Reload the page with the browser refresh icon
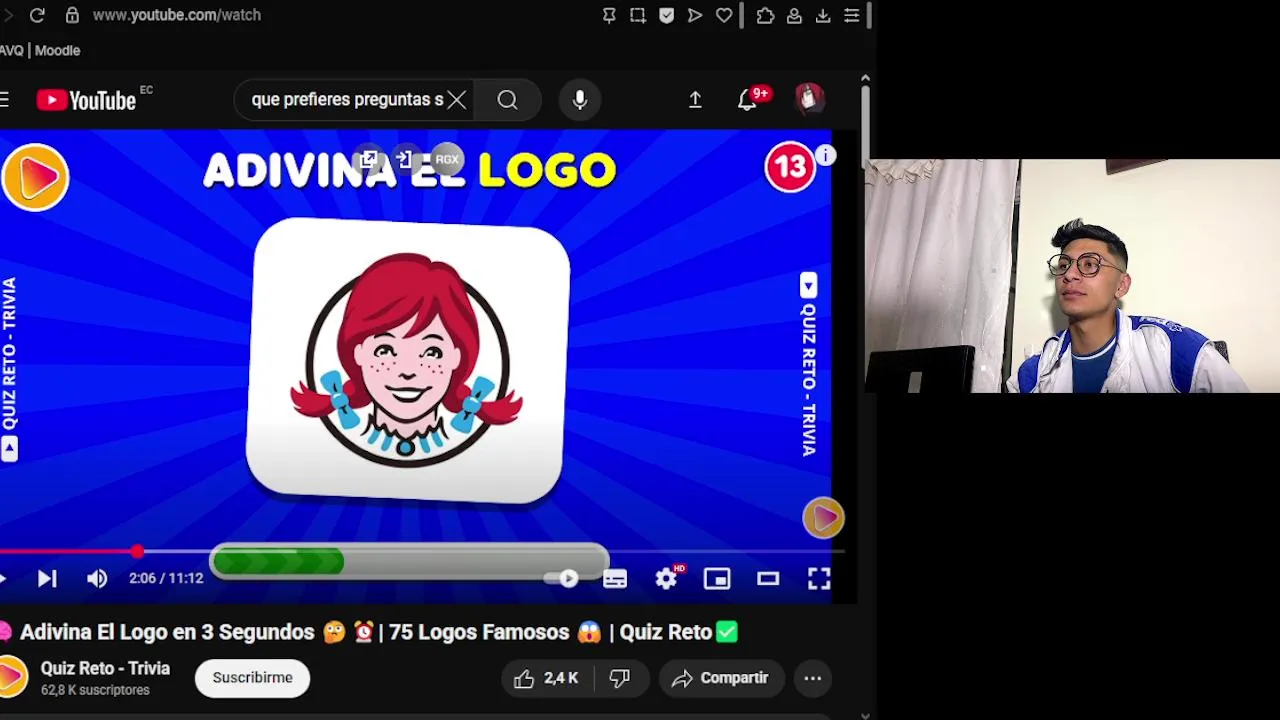The image size is (1280, 720). point(37,15)
